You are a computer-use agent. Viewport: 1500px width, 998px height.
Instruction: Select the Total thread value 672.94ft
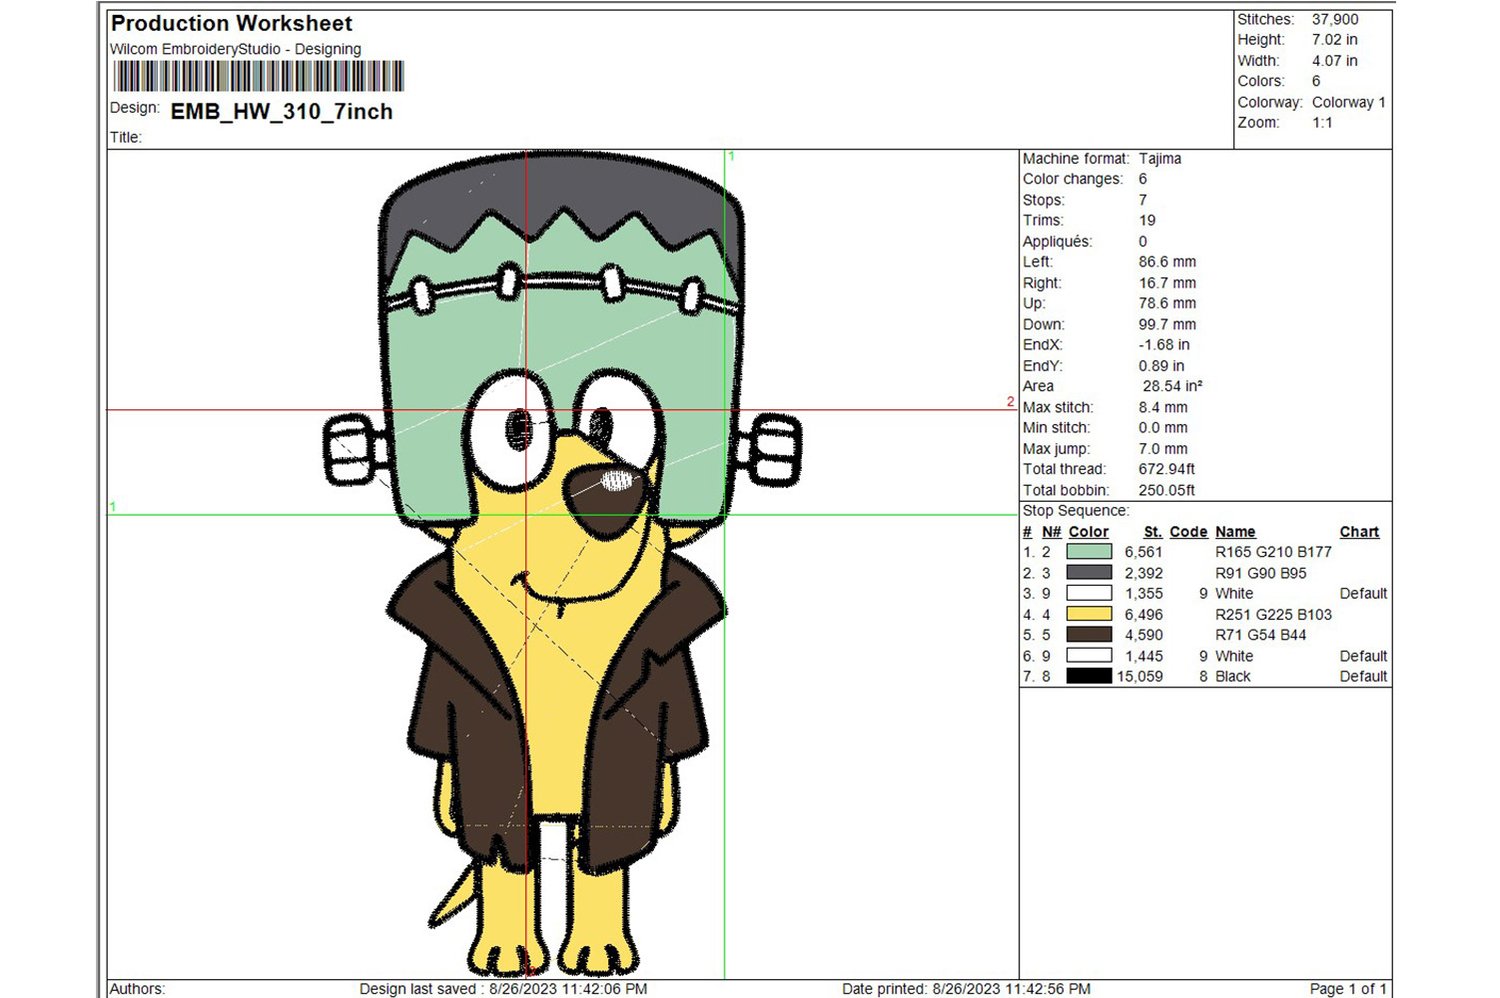[x=1167, y=469]
